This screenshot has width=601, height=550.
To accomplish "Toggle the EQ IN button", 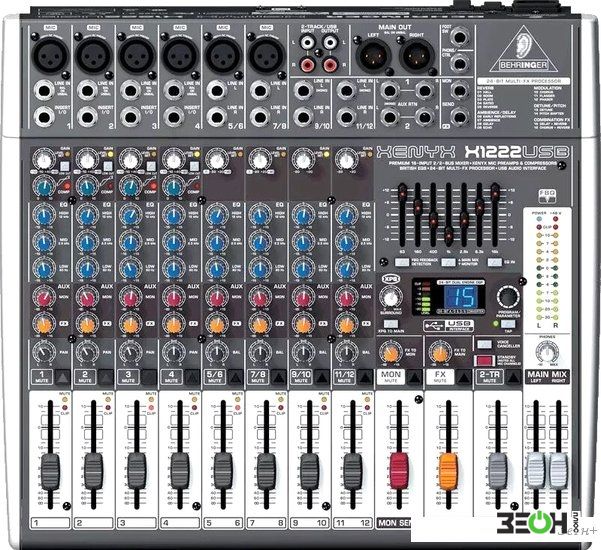I will [x=495, y=263].
